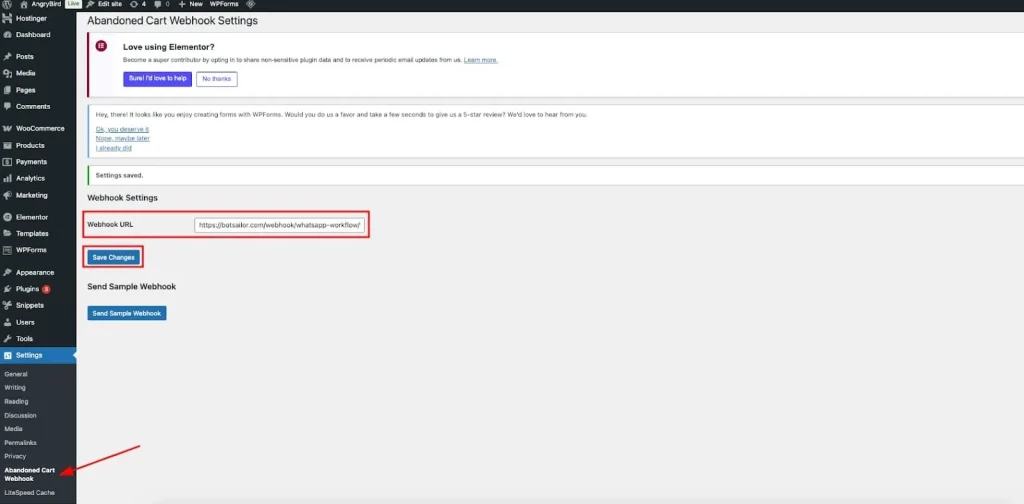Image resolution: width=1024 pixels, height=504 pixels.
Task: Click the diamond icon in admin bar
Action: point(250,4)
